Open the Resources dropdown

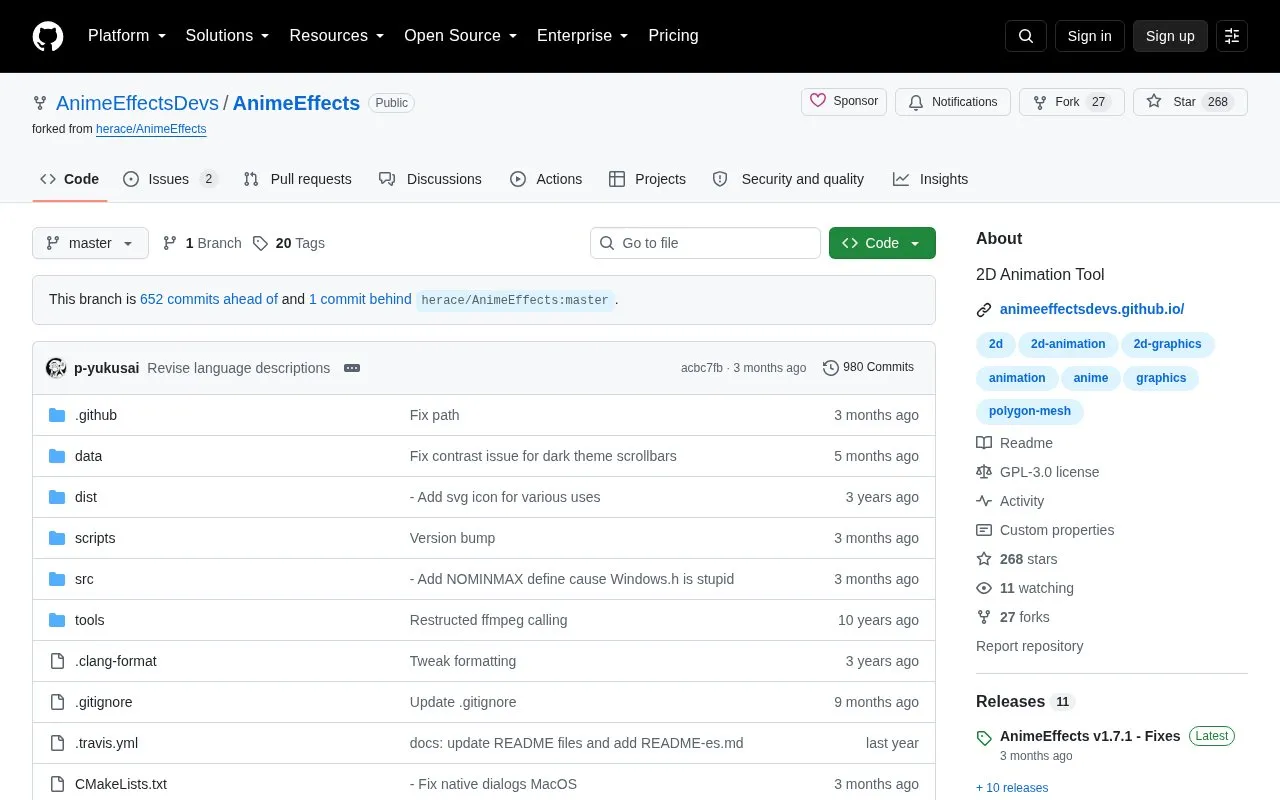coord(337,36)
